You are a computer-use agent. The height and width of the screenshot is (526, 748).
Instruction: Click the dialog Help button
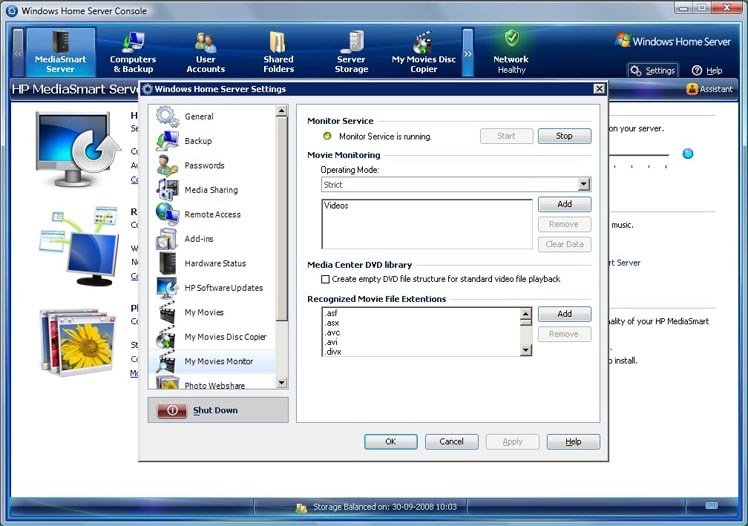point(573,442)
